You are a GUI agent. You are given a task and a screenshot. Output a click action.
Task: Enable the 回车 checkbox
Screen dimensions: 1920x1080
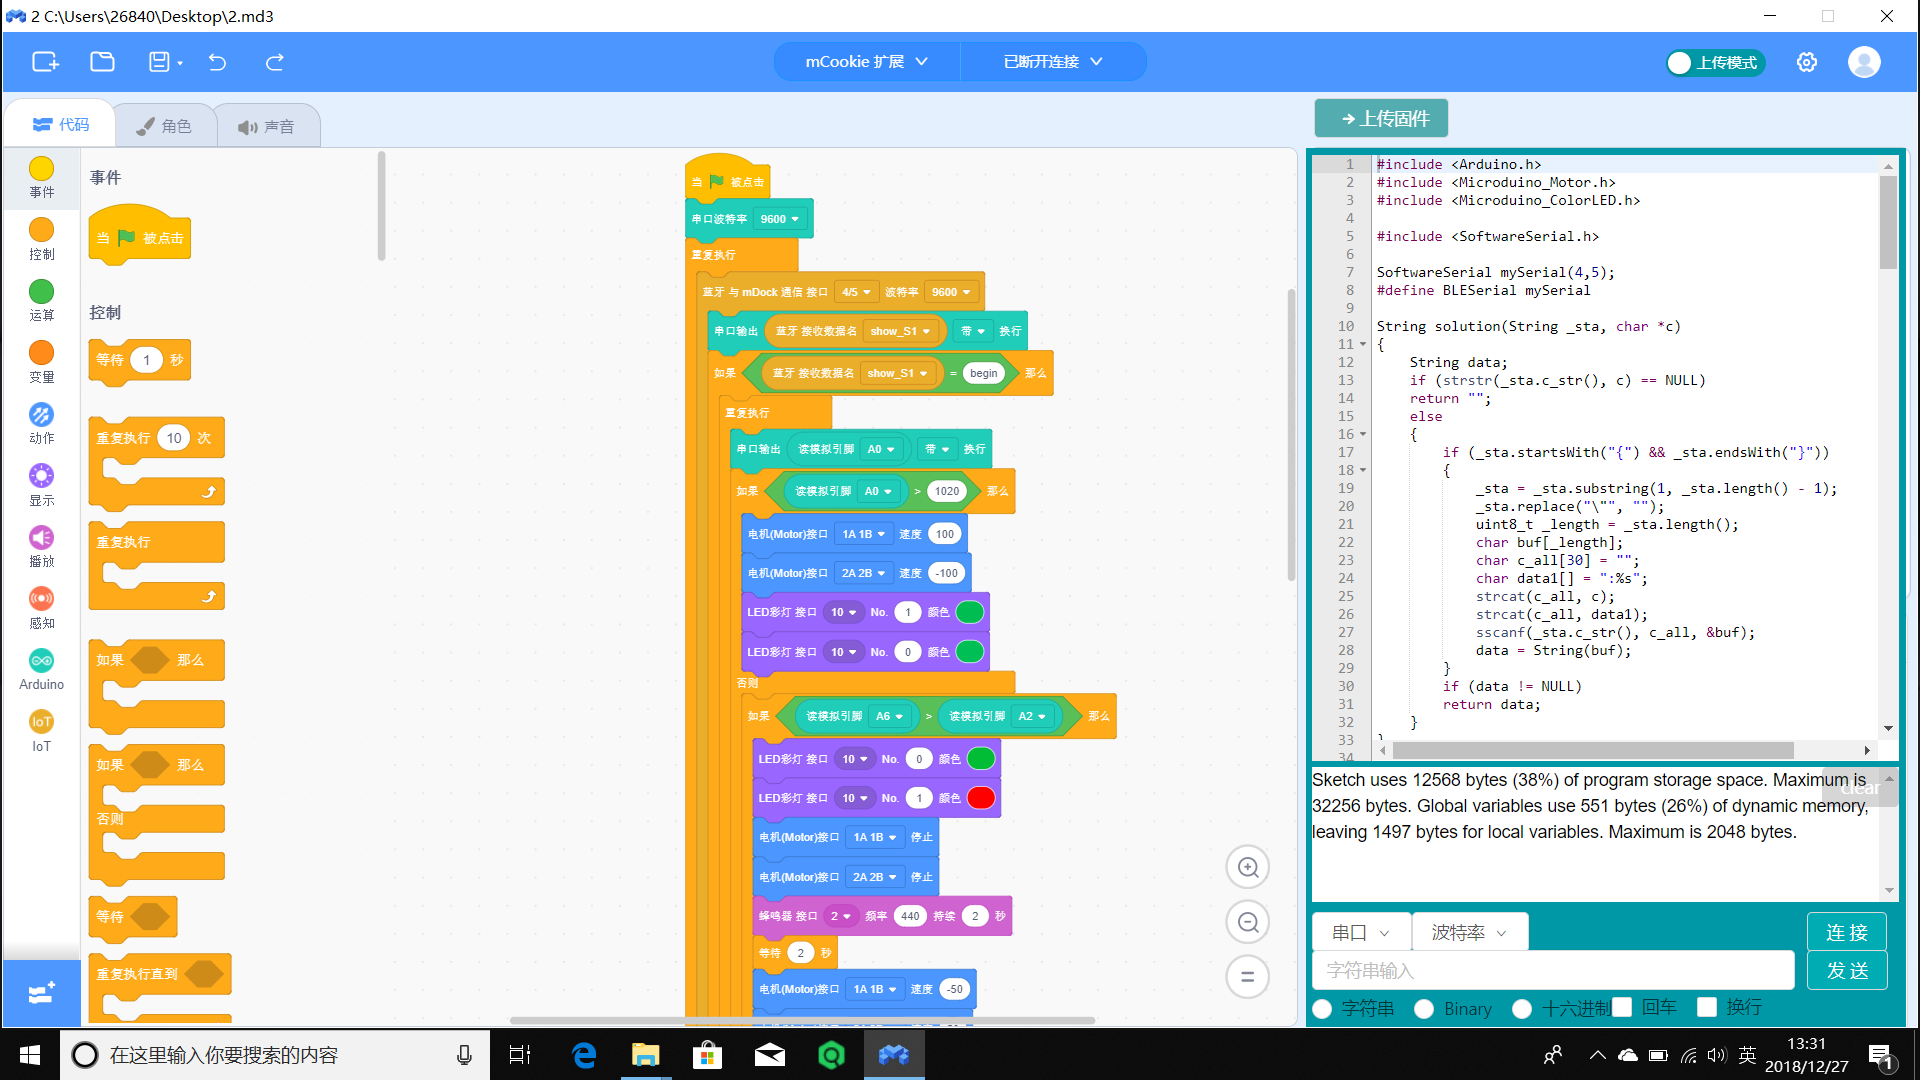tap(1622, 1007)
